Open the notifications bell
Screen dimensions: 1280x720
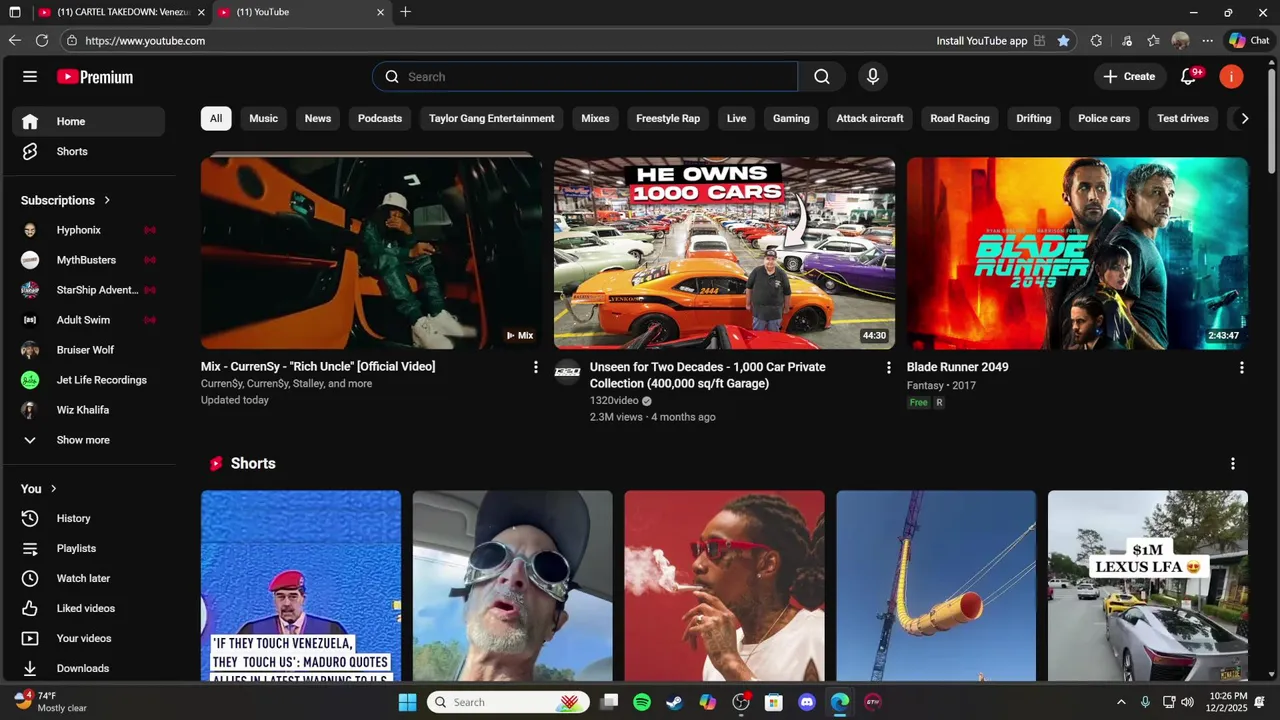[1189, 77]
